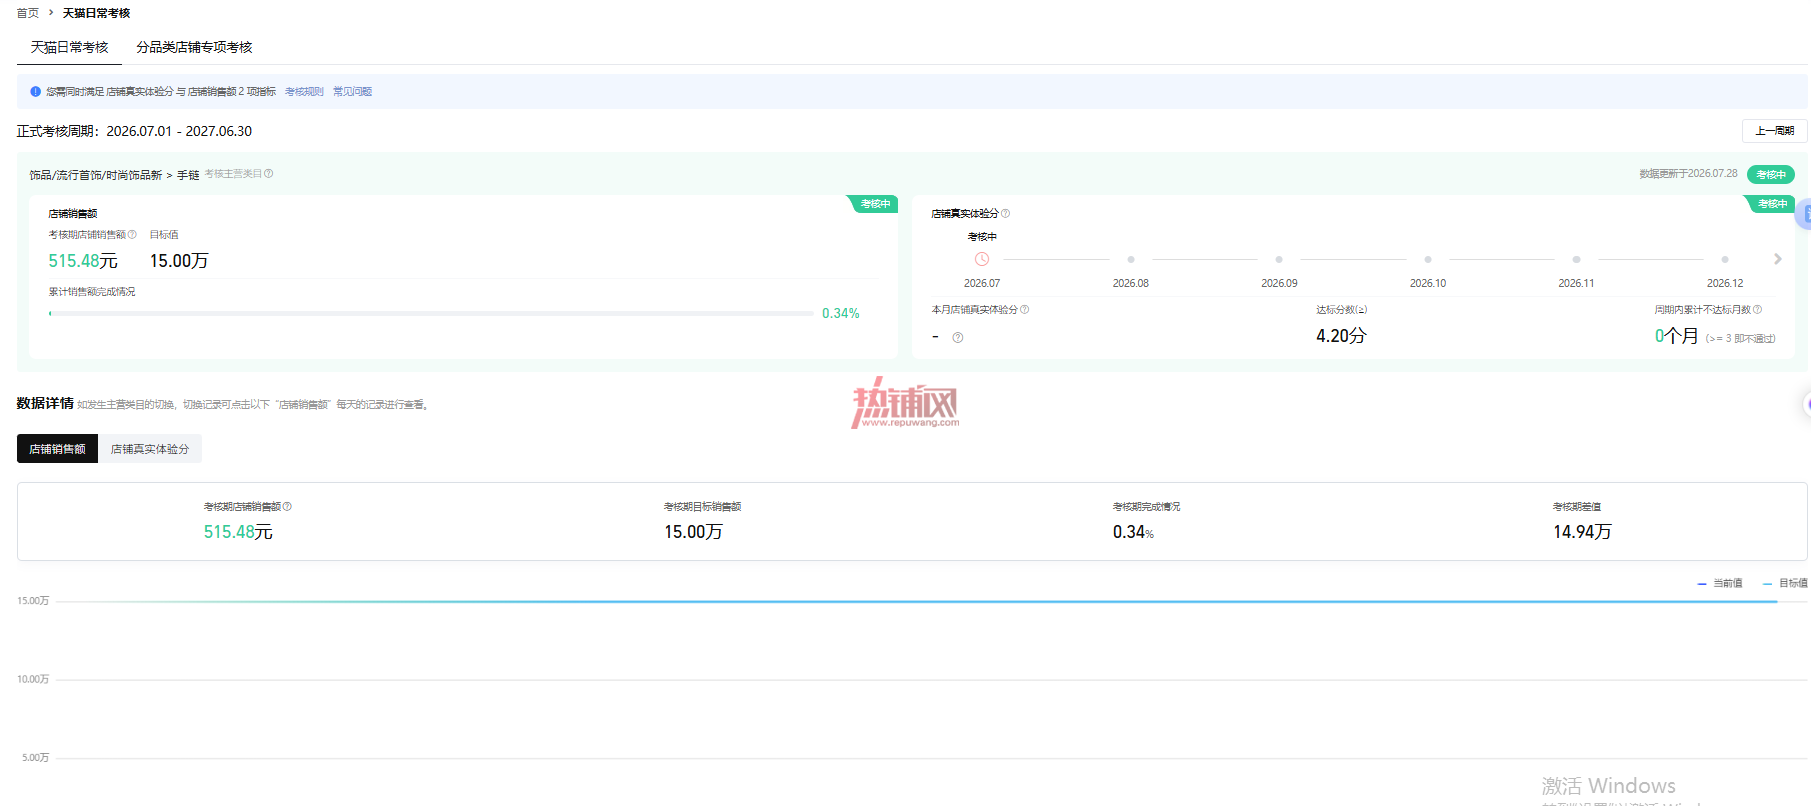Click the 515.48元 value in the 数据详情 stats row
The image size is (1811, 806).
pyautogui.click(x=238, y=532)
